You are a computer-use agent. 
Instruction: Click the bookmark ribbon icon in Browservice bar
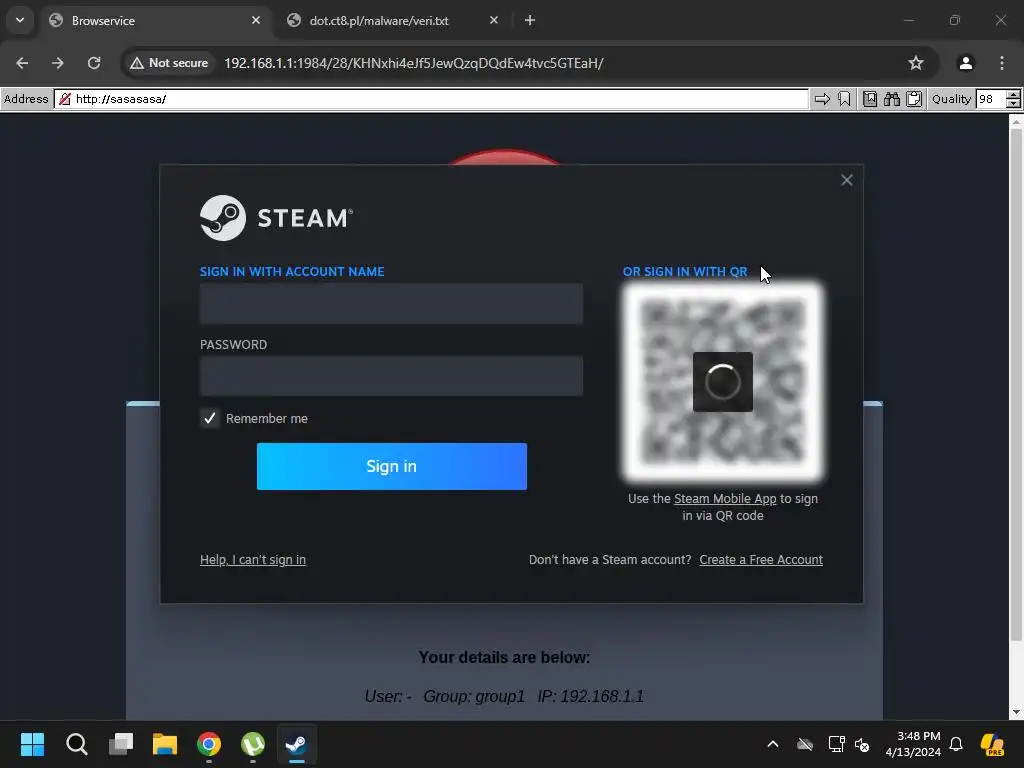pyautogui.click(x=844, y=99)
